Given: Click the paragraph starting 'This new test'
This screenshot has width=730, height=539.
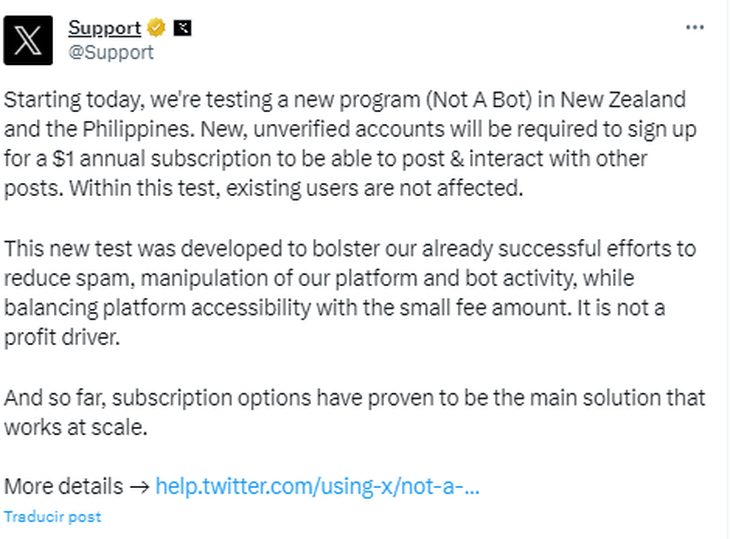Looking at the screenshot, I should (350, 293).
